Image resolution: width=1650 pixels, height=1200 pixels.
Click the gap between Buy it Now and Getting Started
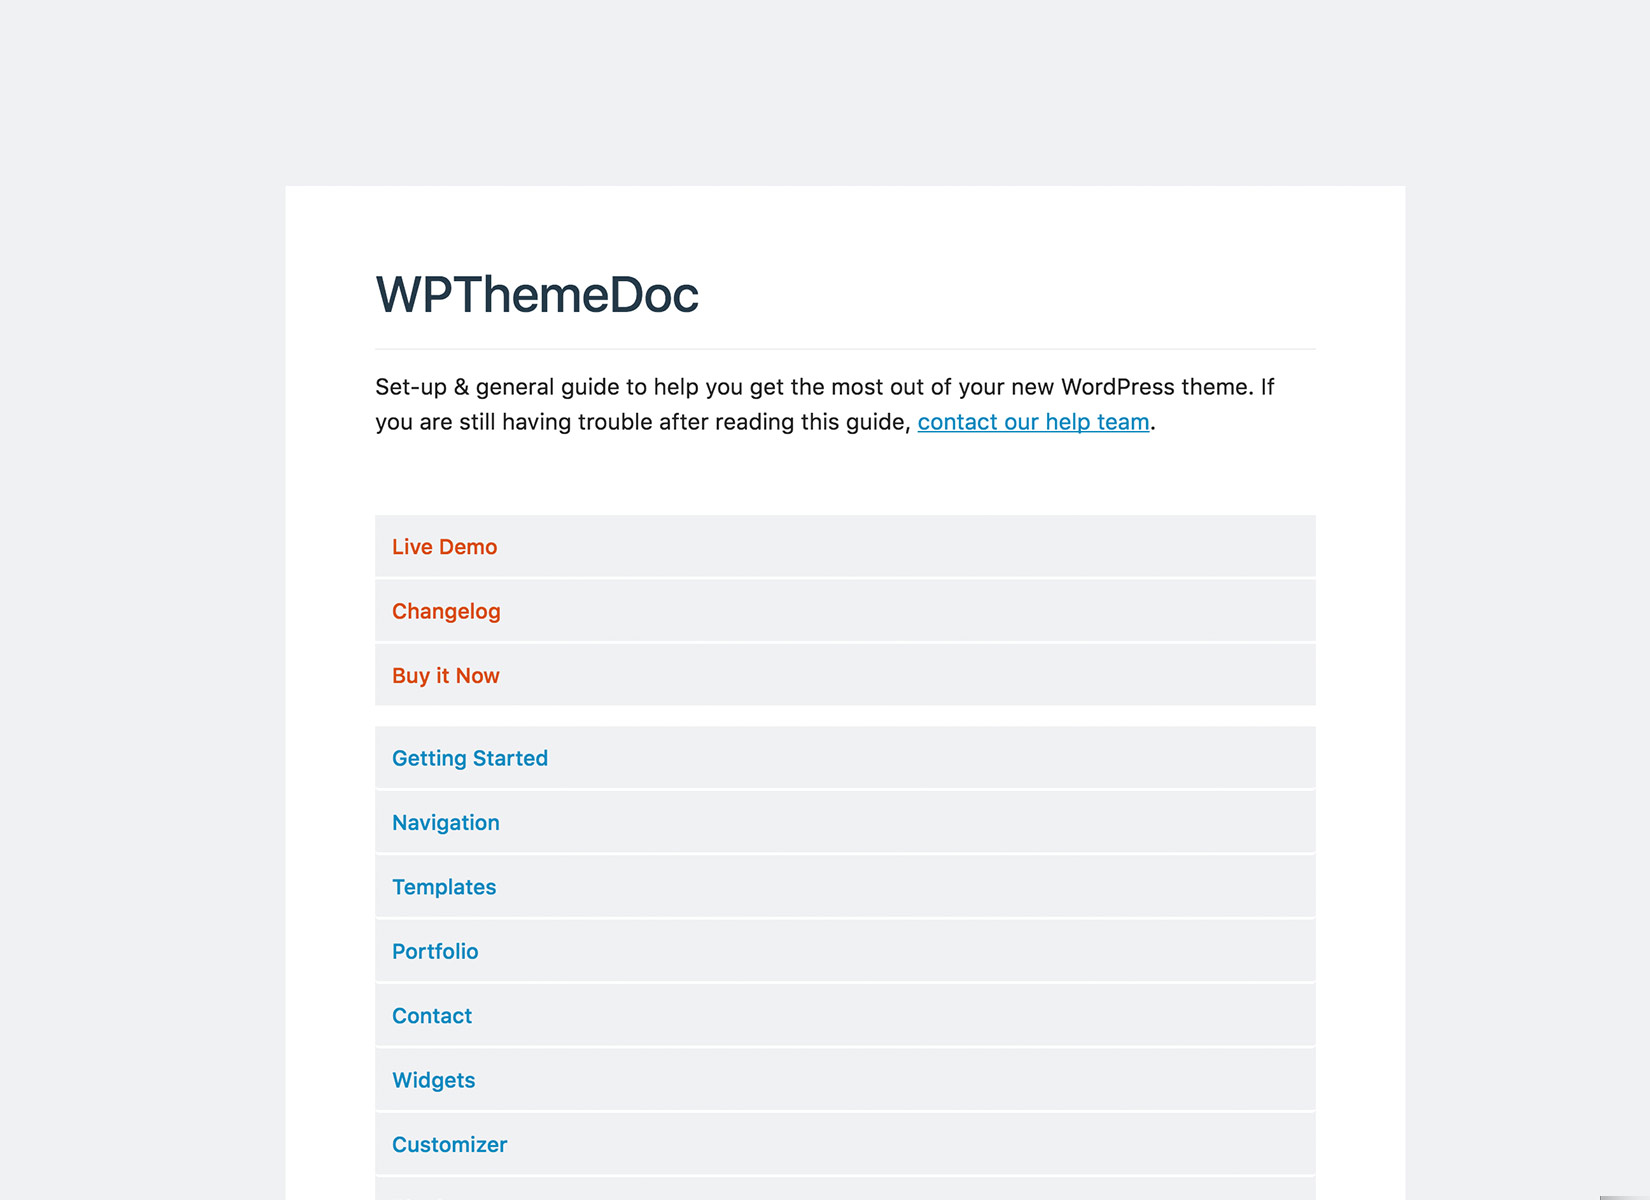844,716
